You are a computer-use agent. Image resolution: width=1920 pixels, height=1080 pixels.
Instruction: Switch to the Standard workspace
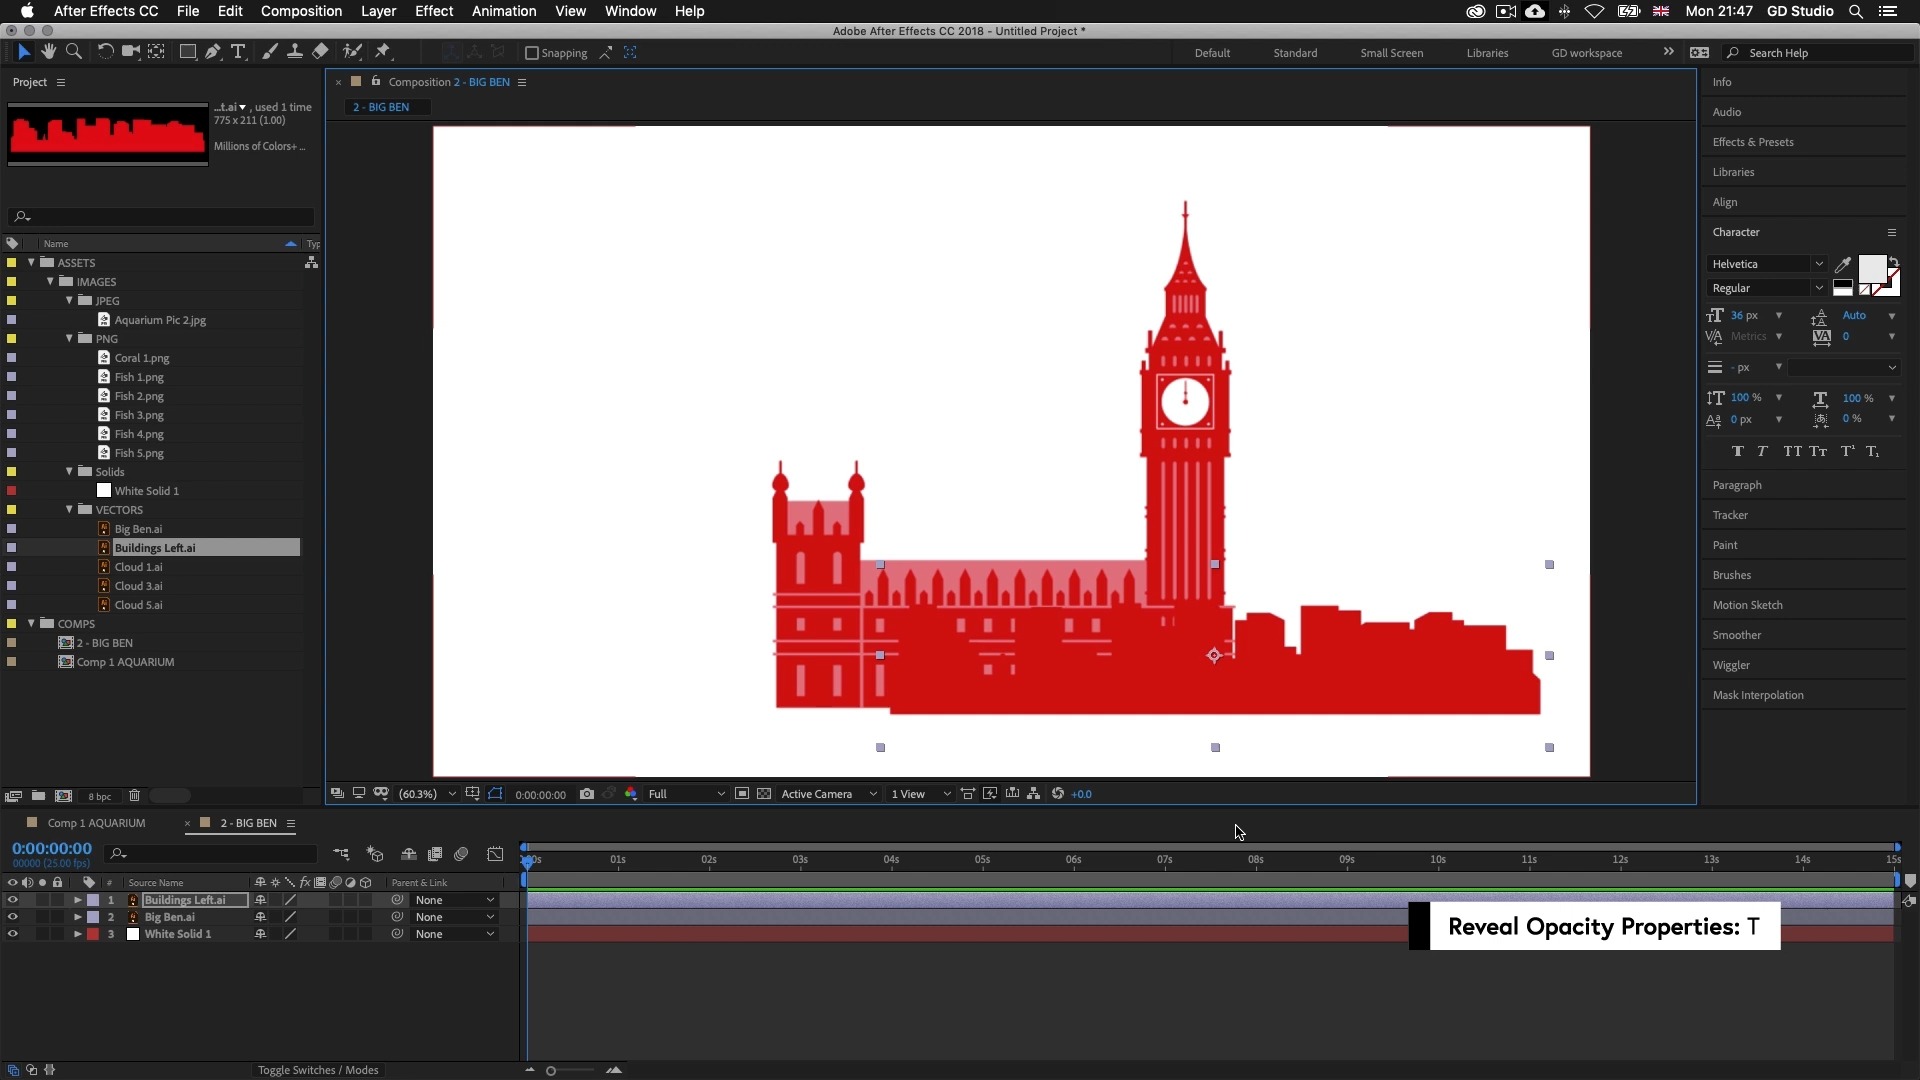[1295, 53]
